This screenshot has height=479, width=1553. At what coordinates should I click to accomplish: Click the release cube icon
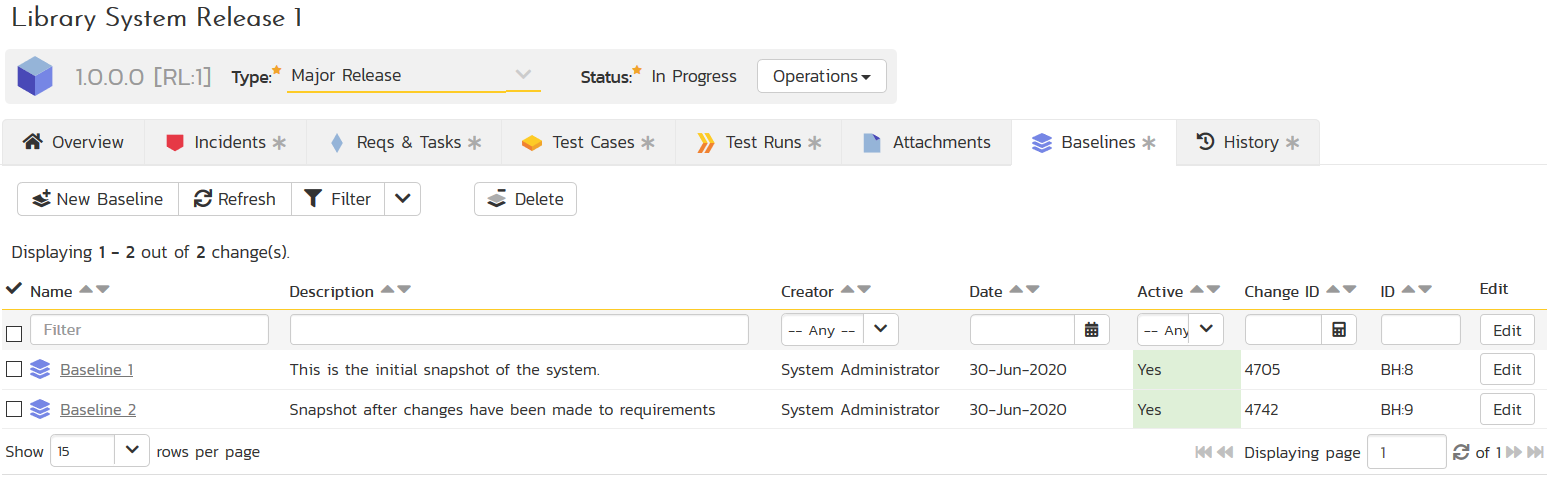pos(35,76)
